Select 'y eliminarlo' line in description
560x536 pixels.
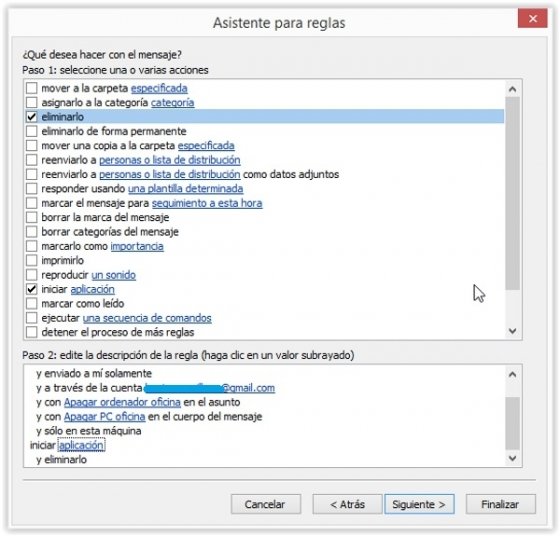(x=61, y=460)
